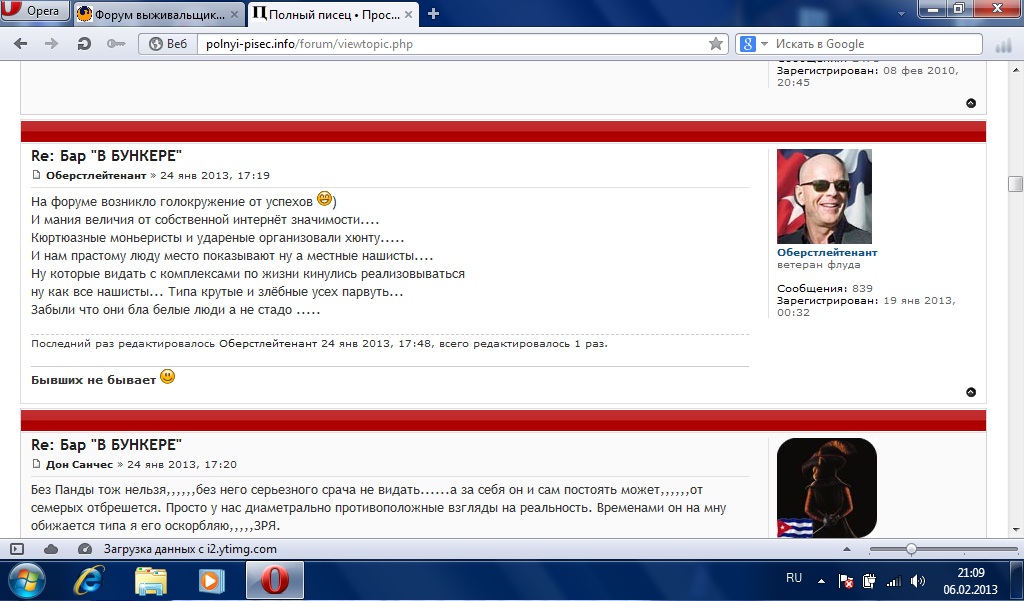Click the text ветеран флуда
The image size is (1024, 601).
tap(818, 265)
